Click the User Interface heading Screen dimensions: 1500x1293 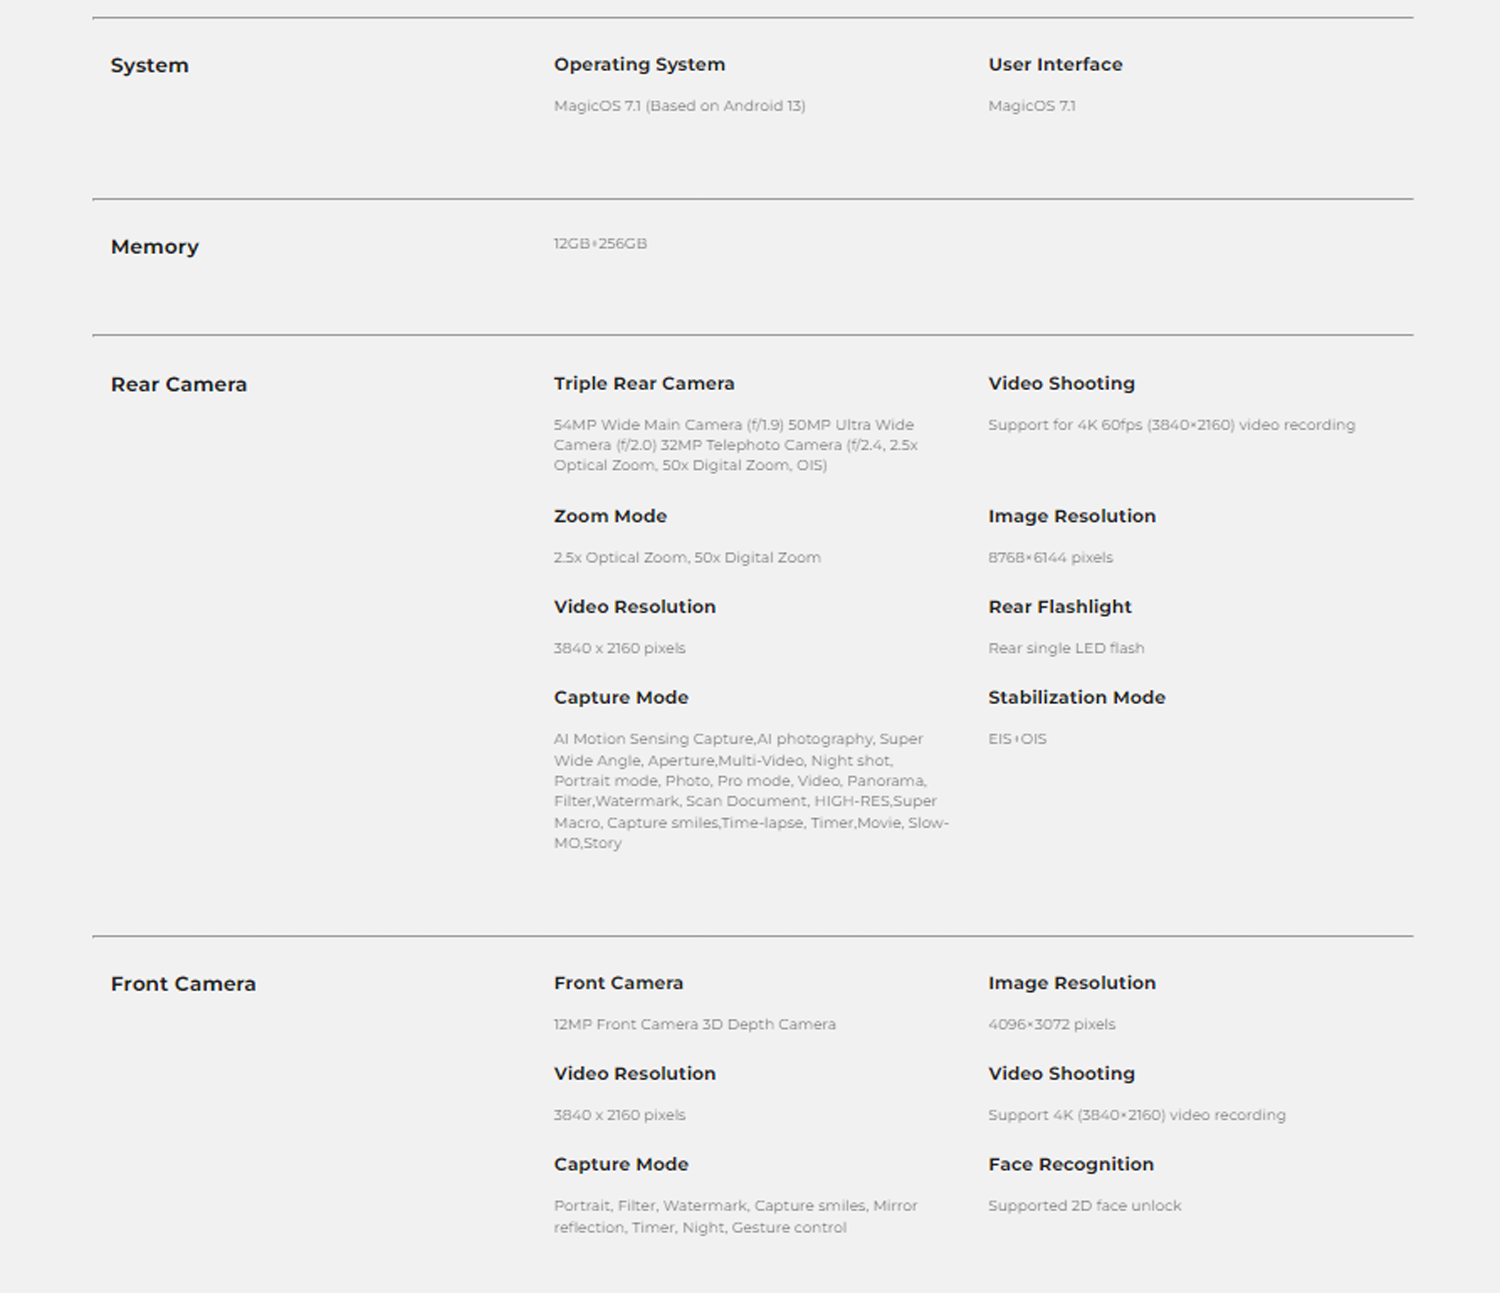[x=1055, y=64]
